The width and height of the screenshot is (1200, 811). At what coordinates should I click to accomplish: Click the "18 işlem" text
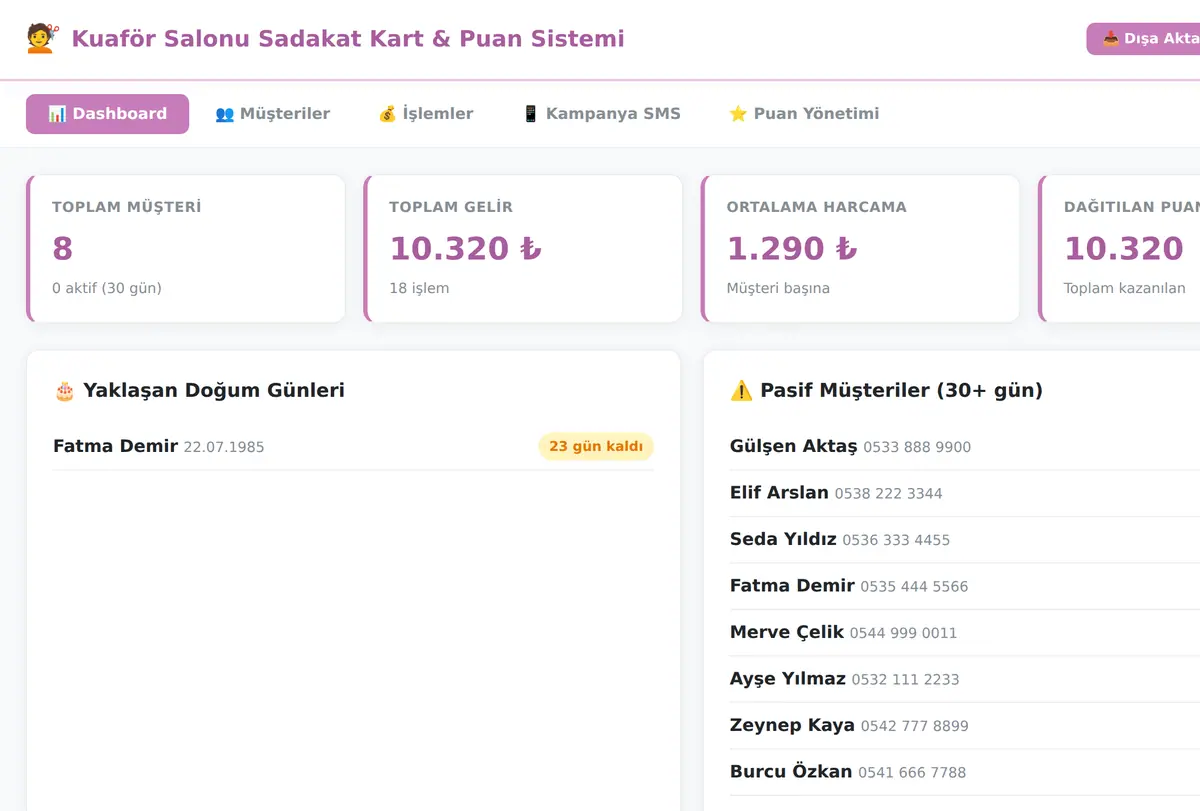(x=419, y=288)
